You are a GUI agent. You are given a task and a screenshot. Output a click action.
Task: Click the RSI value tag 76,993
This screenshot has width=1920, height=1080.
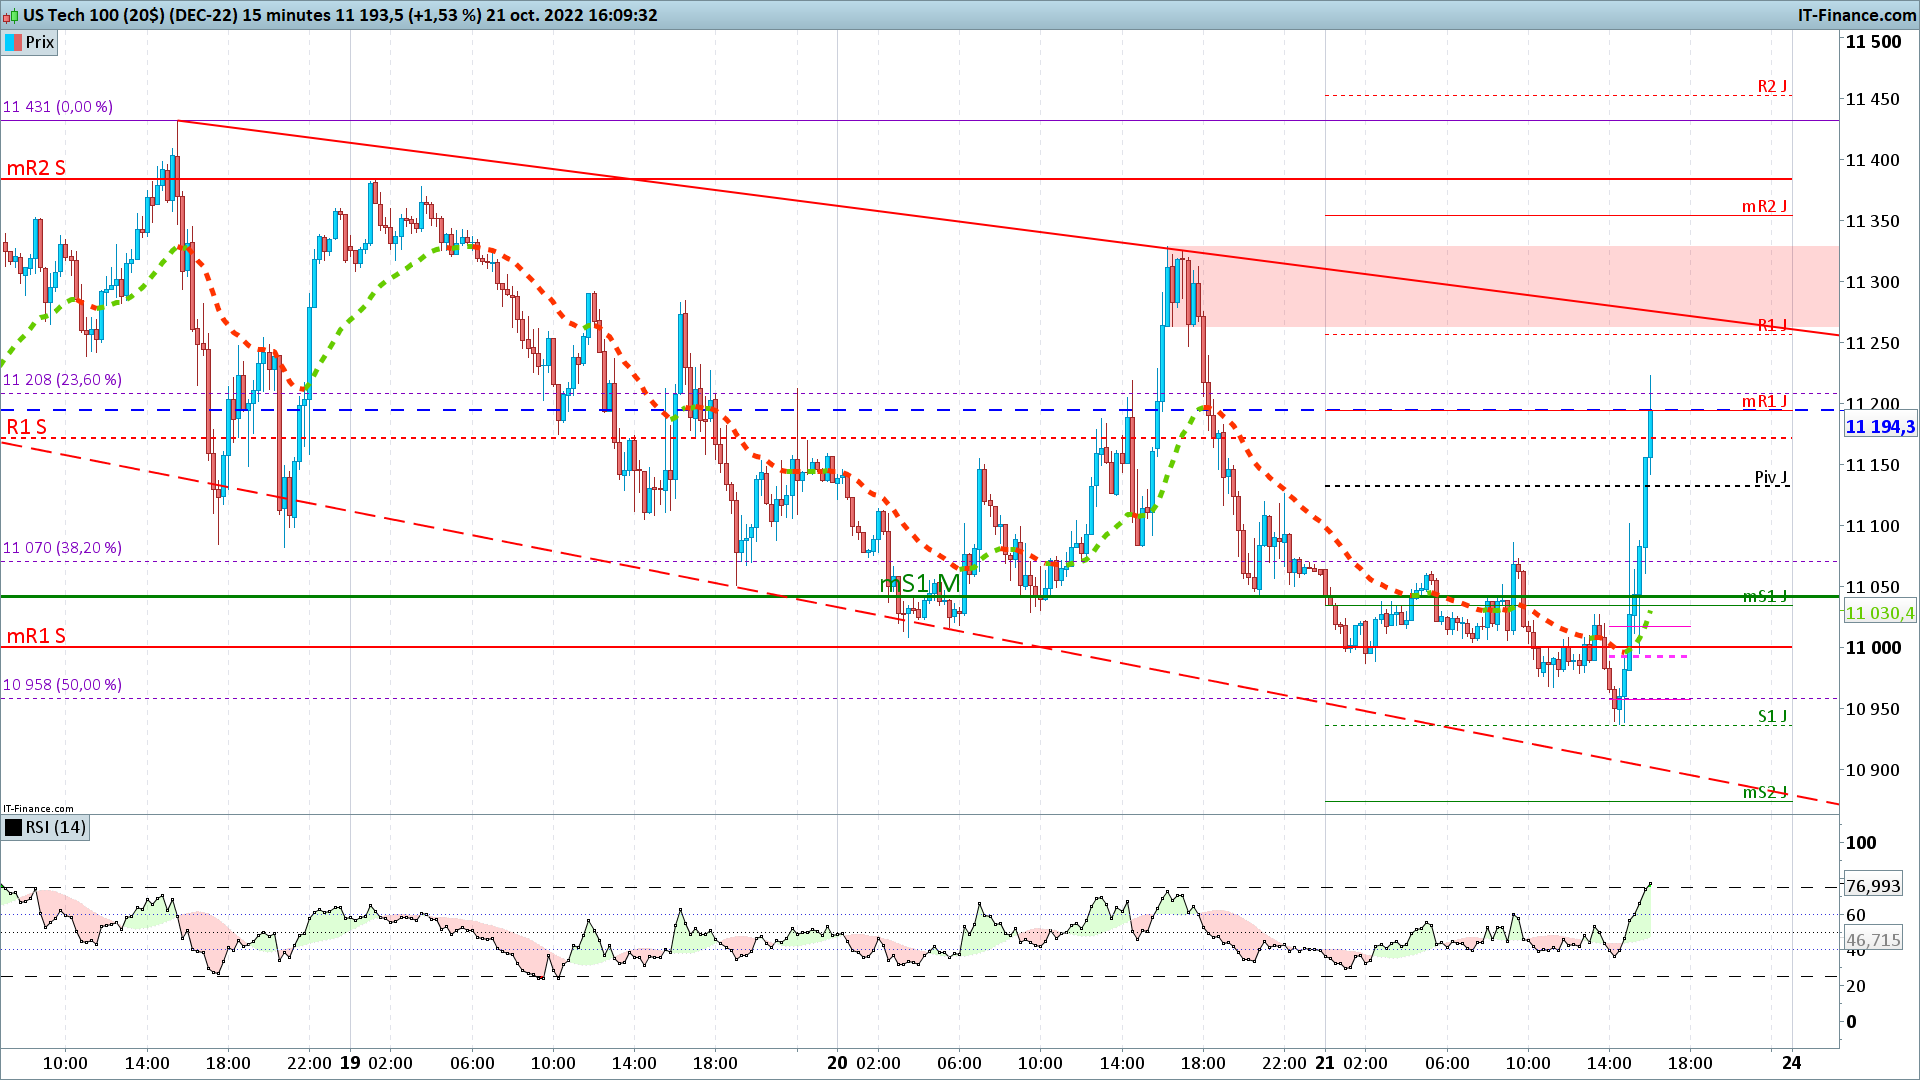point(1873,886)
